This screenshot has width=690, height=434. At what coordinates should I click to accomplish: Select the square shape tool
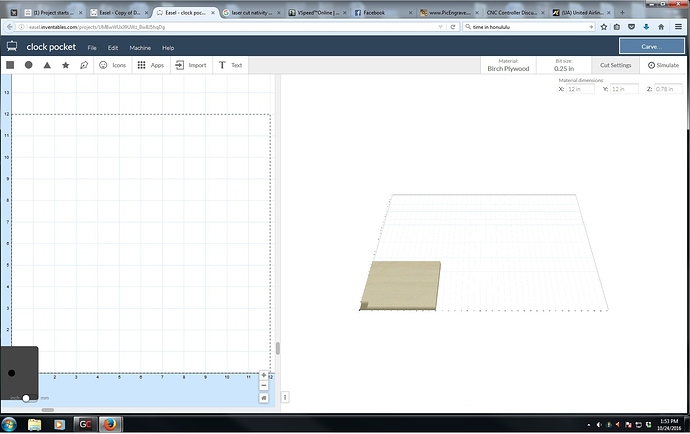pyautogui.click(x=10, y=65)
